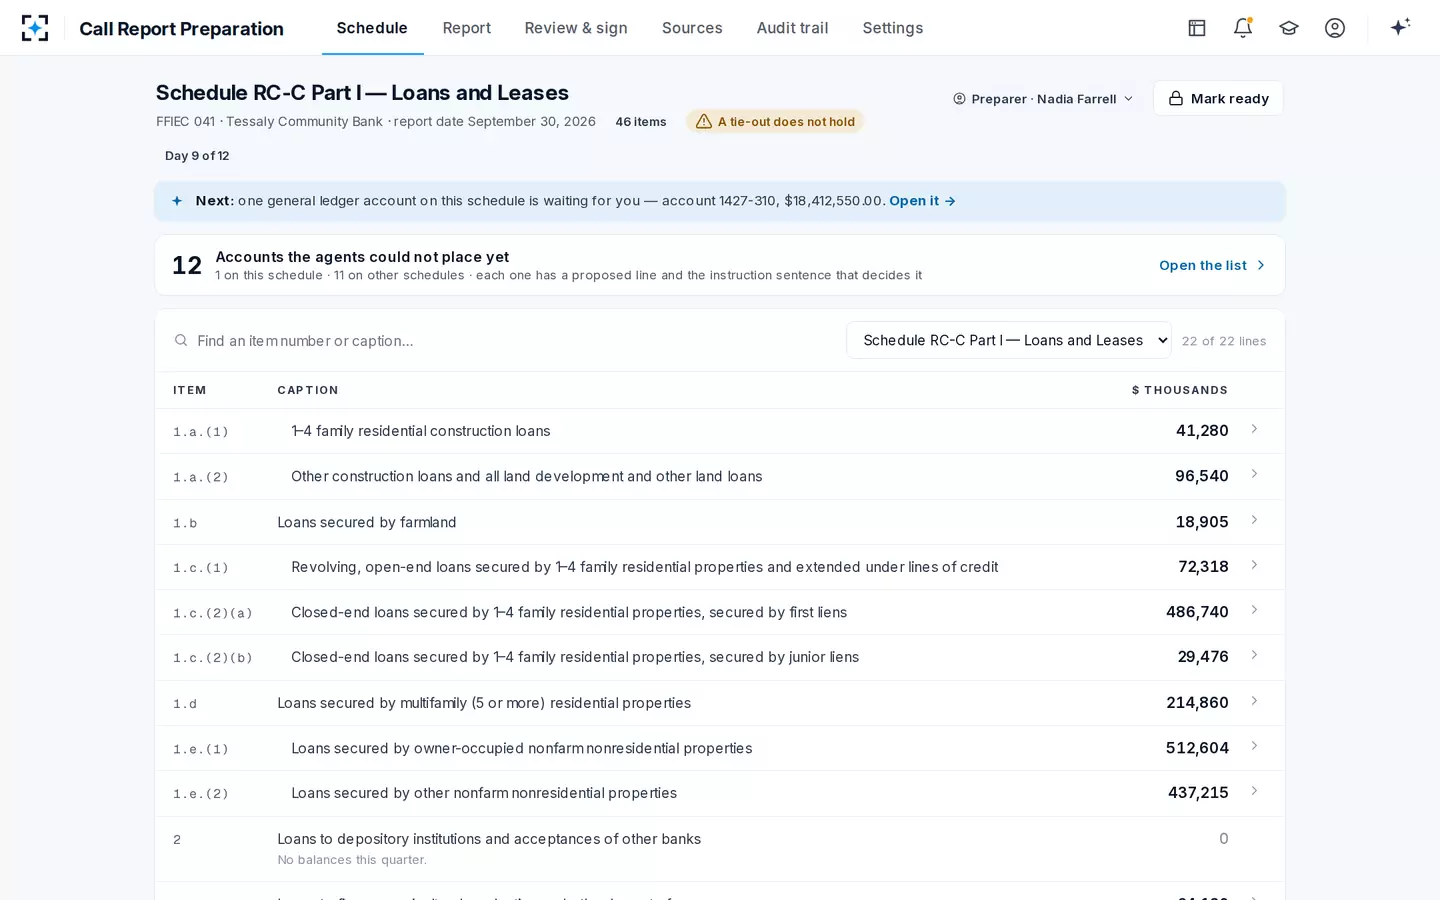Image resolution: width=1440 pixels, height=900 pixels.
Task: Open the Settings tab
Action: click(893, 28)
